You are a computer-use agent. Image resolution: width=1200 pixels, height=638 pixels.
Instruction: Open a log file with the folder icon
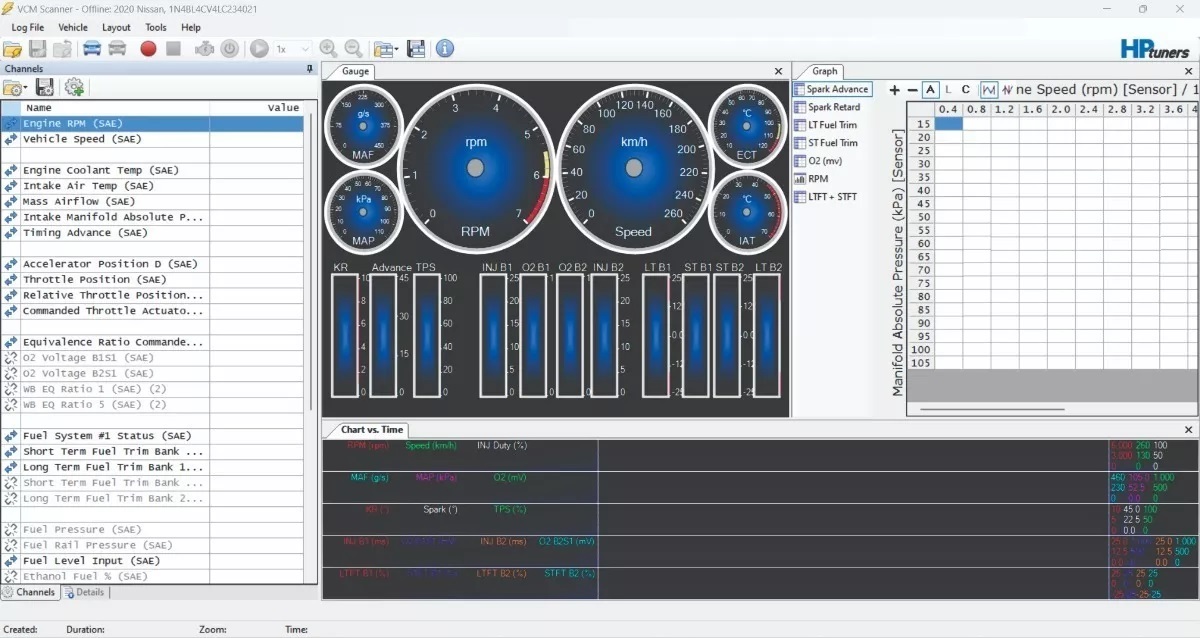coord(13,48)
